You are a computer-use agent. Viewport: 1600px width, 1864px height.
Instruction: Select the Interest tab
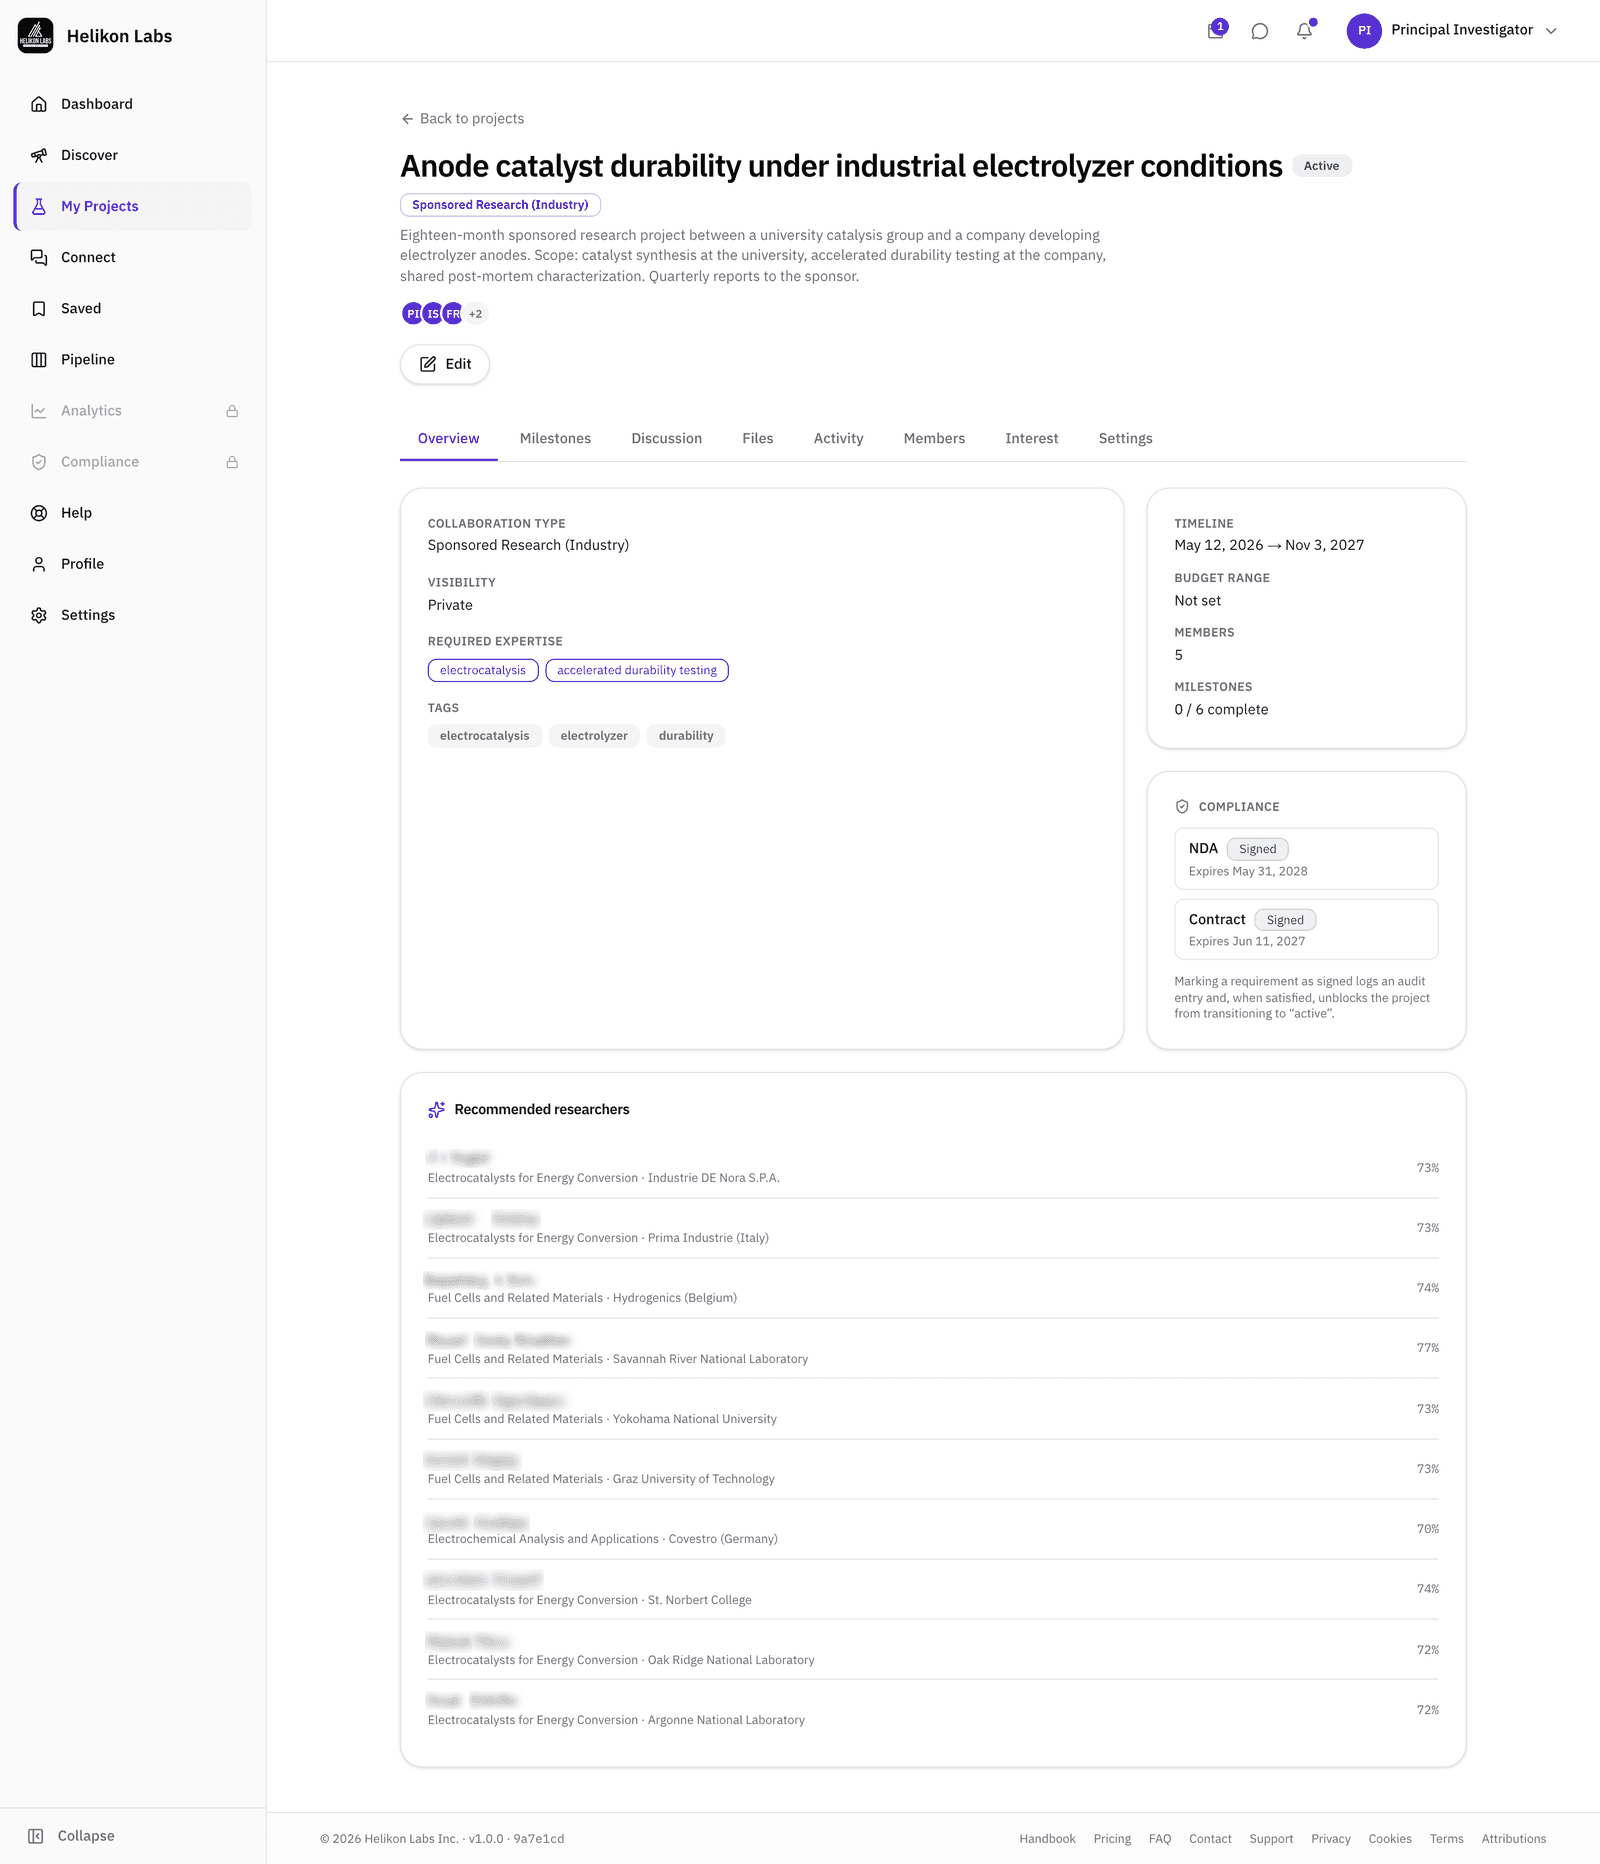pos(1031,438)
